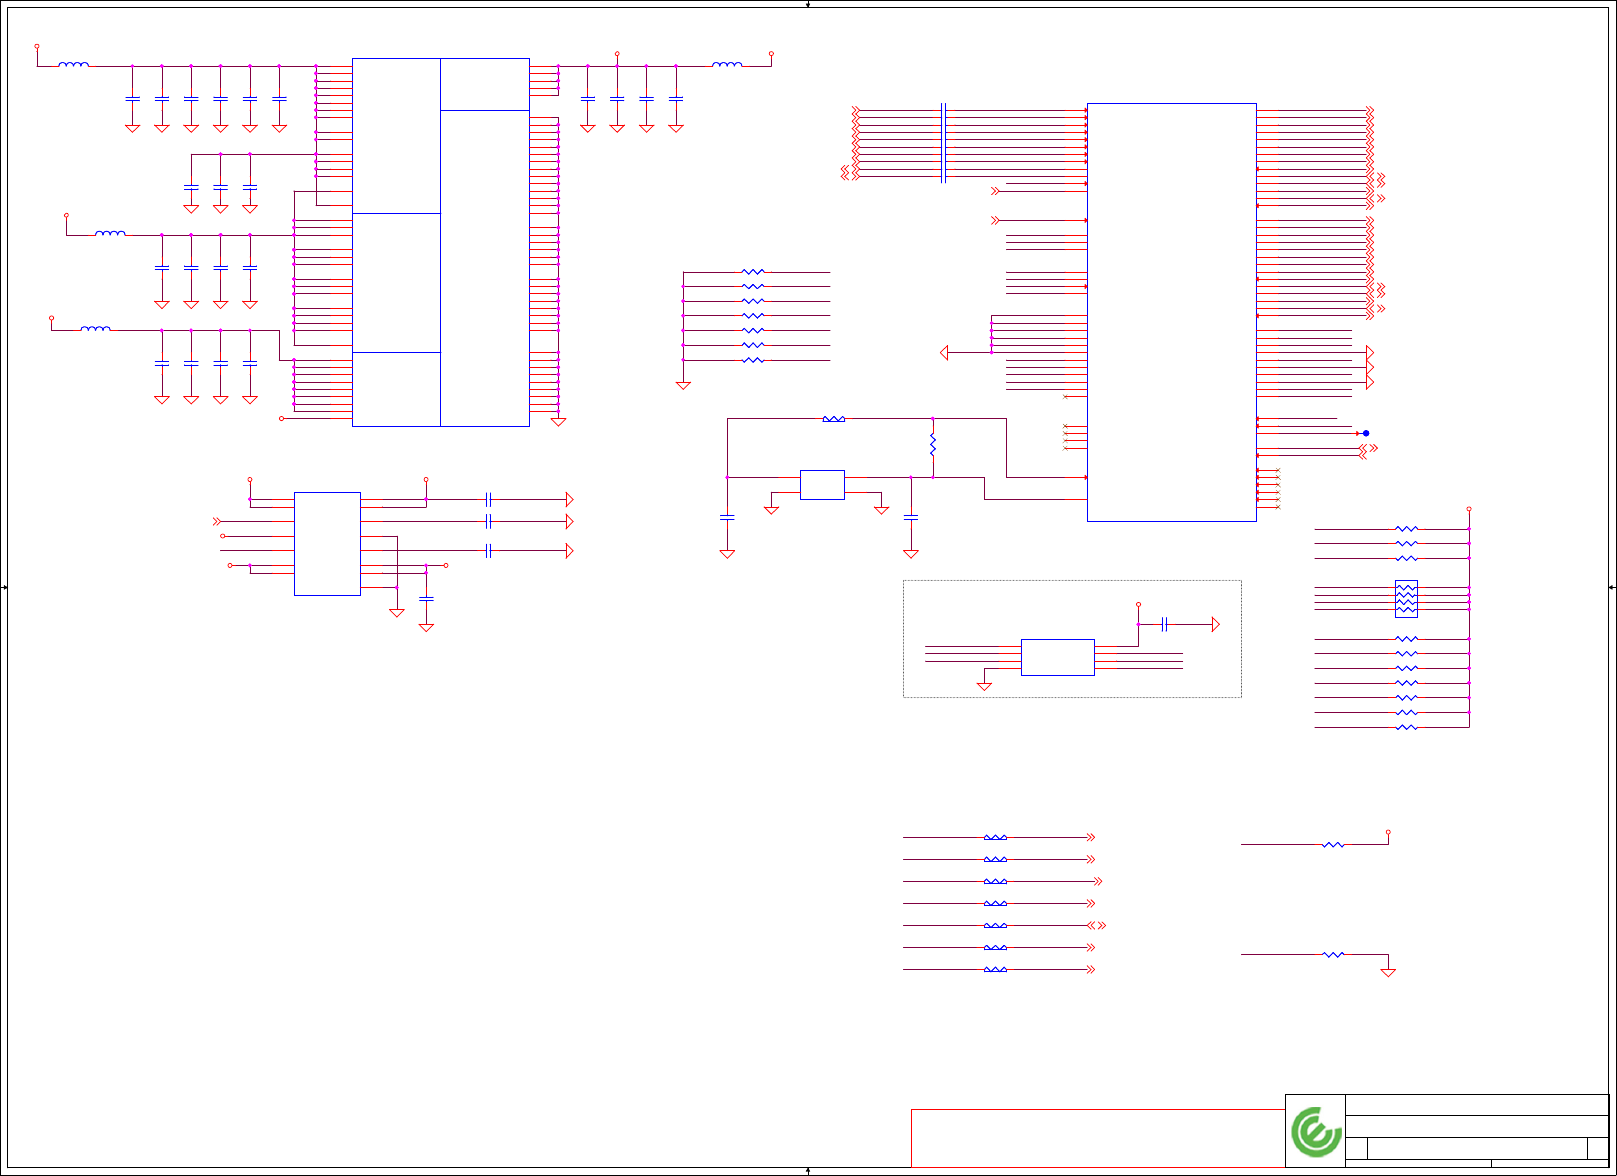Click the green circular logo in the title block

(1316, 1132)
